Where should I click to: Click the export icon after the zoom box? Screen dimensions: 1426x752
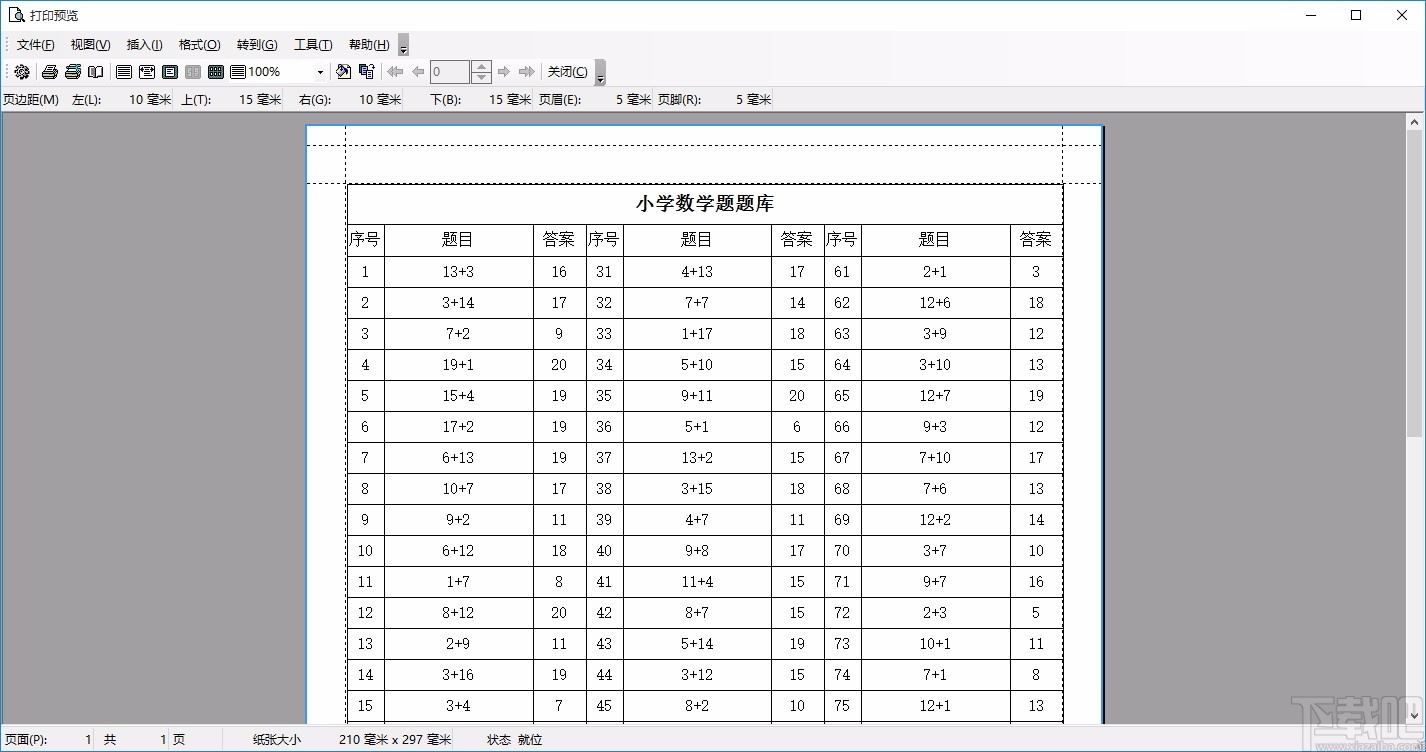[344, 72]
